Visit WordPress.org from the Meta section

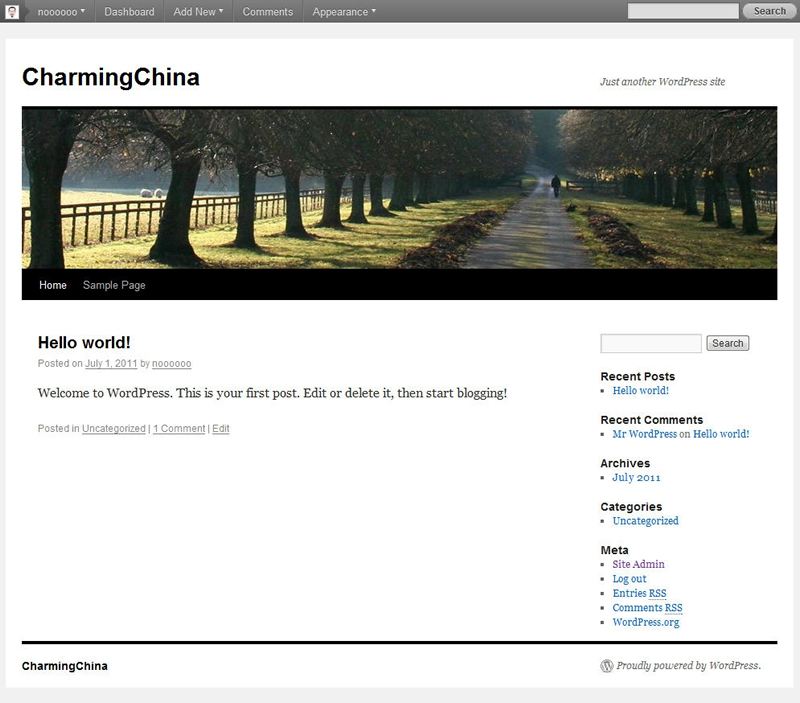point(645,621)
